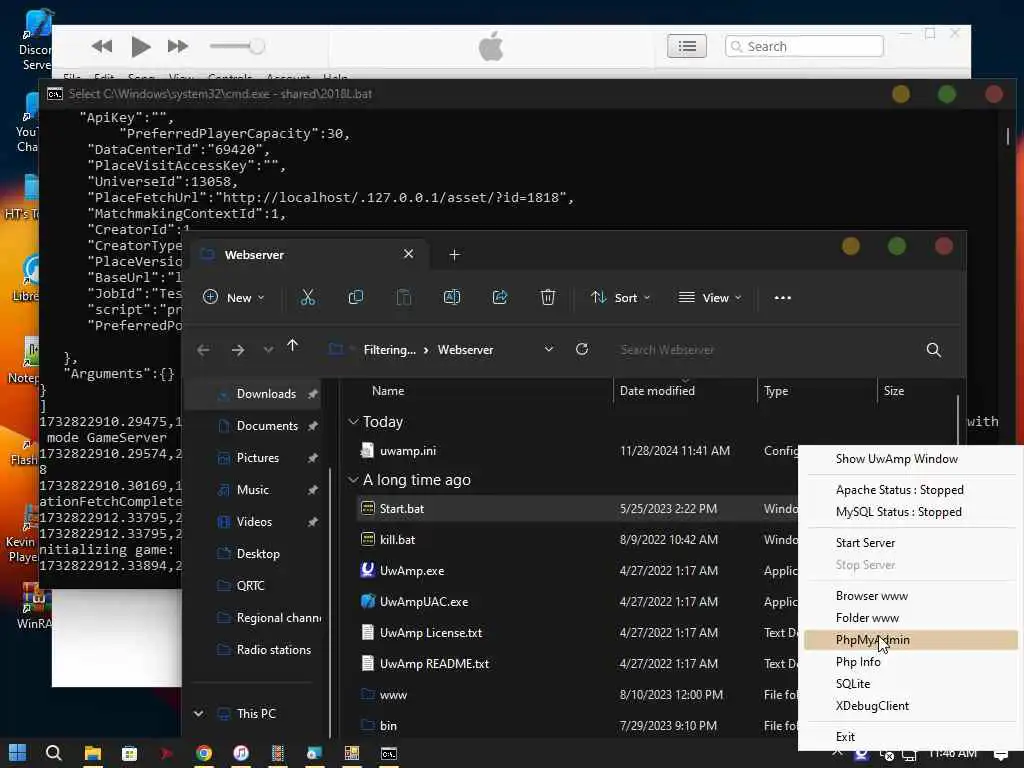
Task: Open the New dropdown in Explorer
Action: pos(233,298)
